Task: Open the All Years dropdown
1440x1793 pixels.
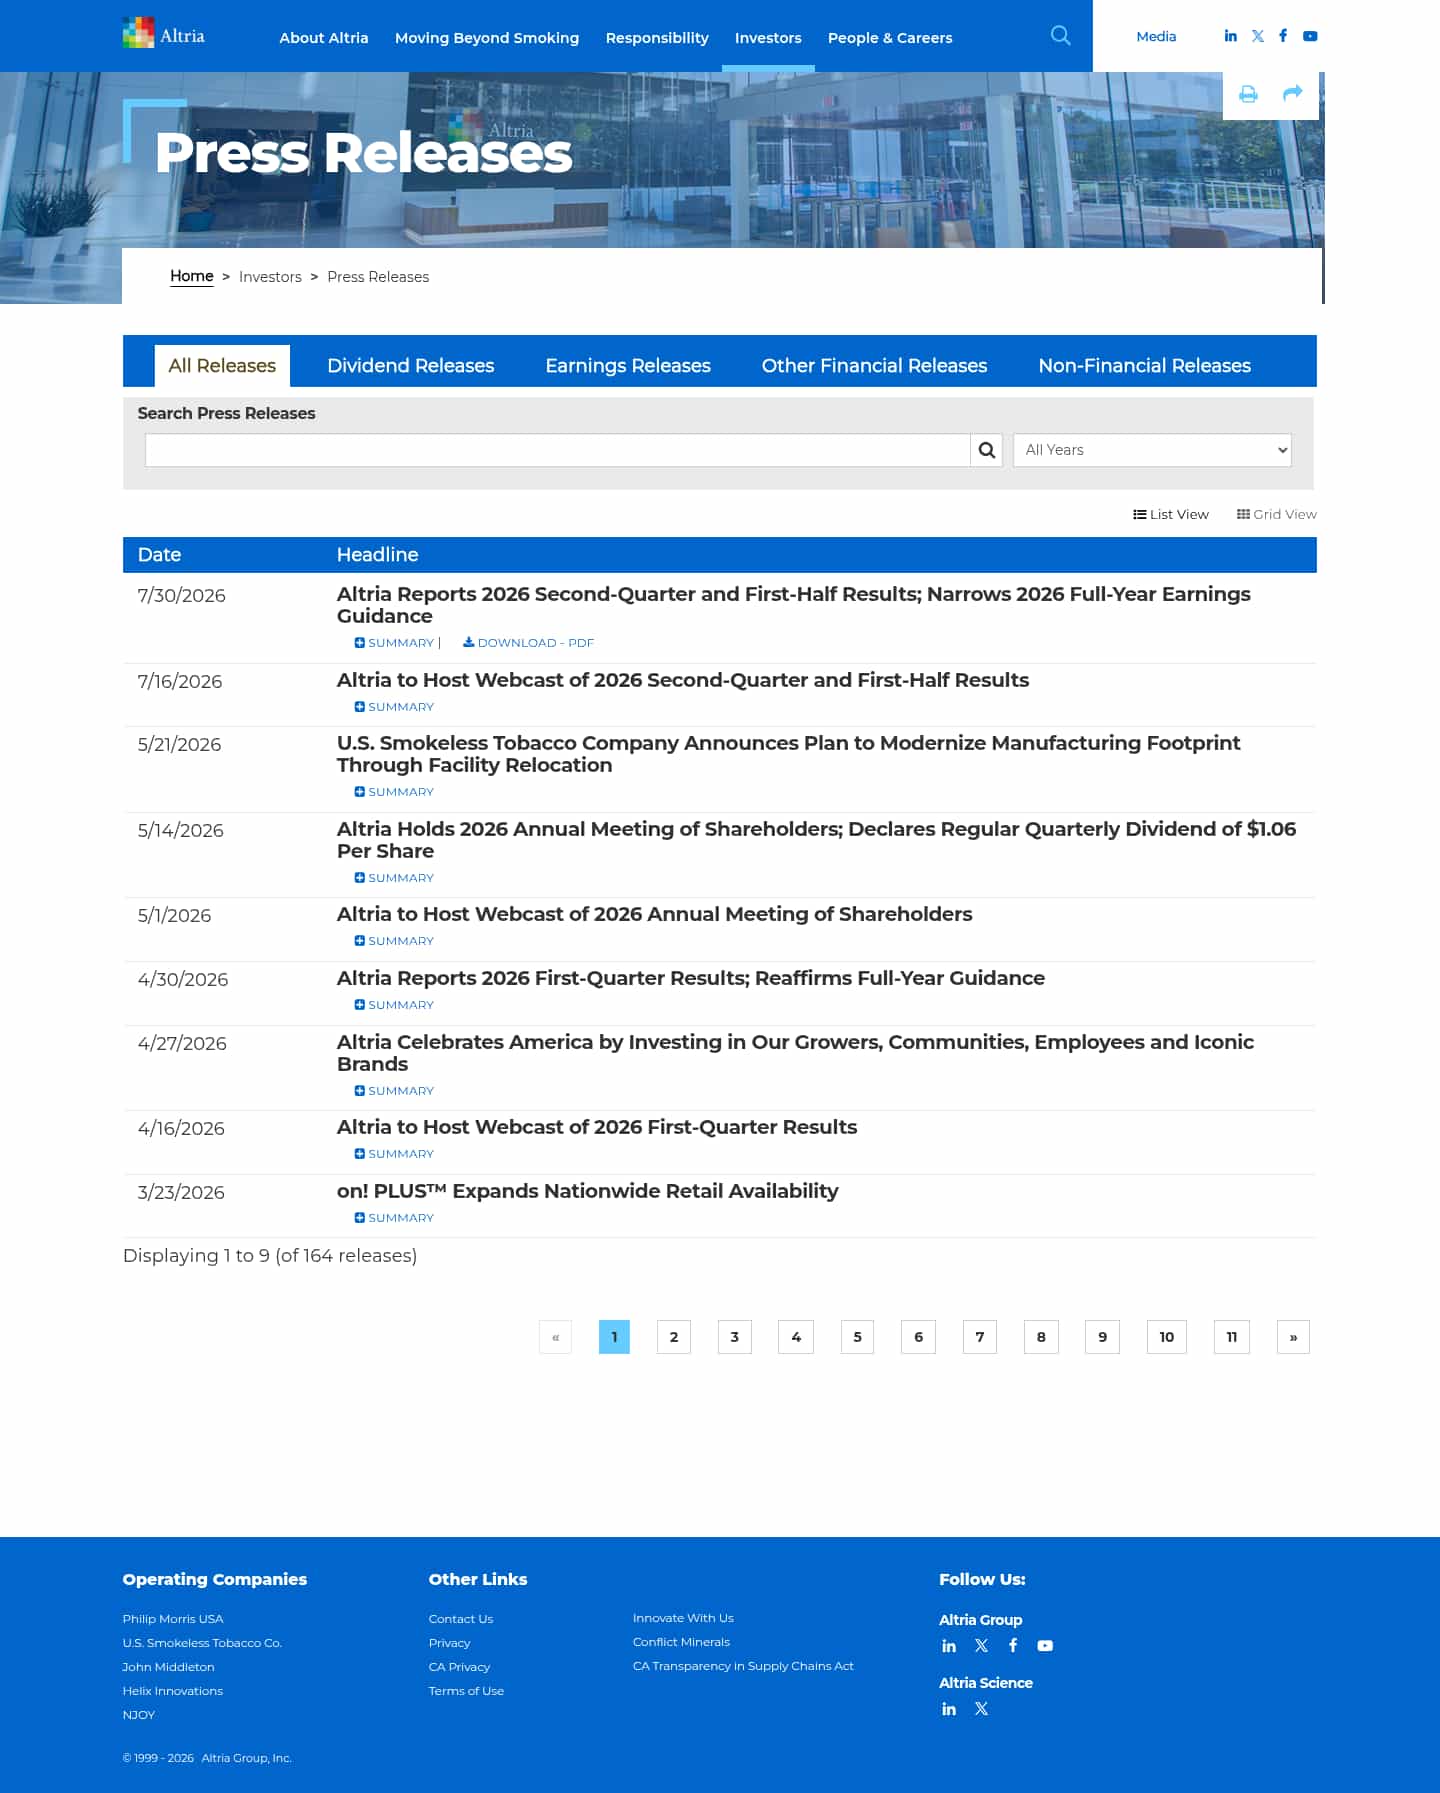Action: [x=1152, y=450]
